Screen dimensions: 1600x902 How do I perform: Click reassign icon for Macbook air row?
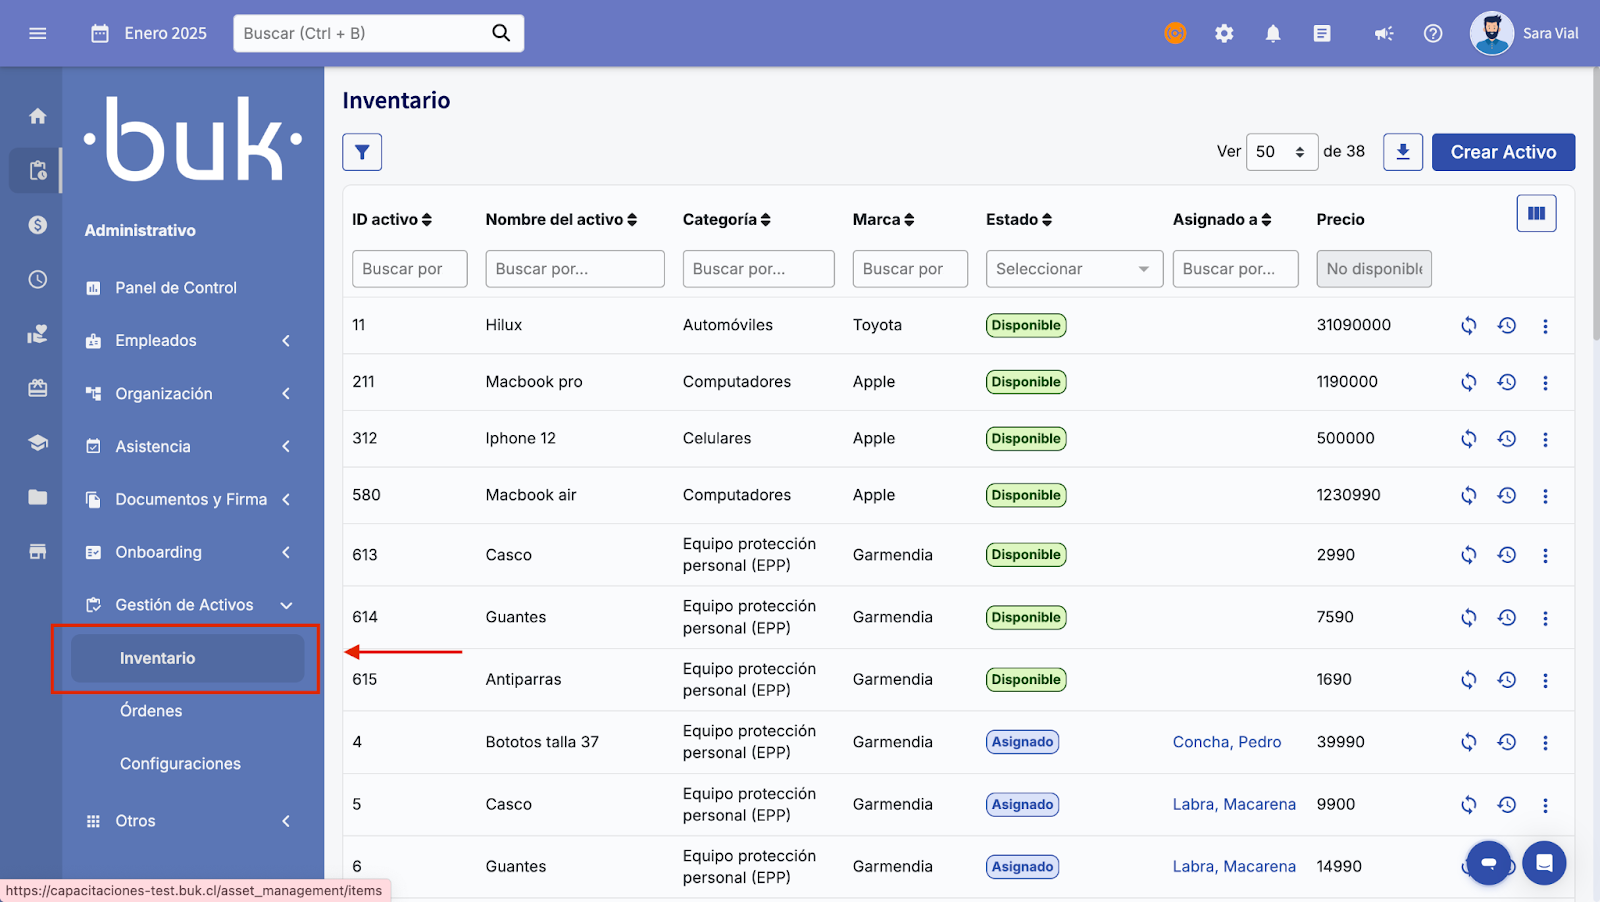tap(1469, 495)
